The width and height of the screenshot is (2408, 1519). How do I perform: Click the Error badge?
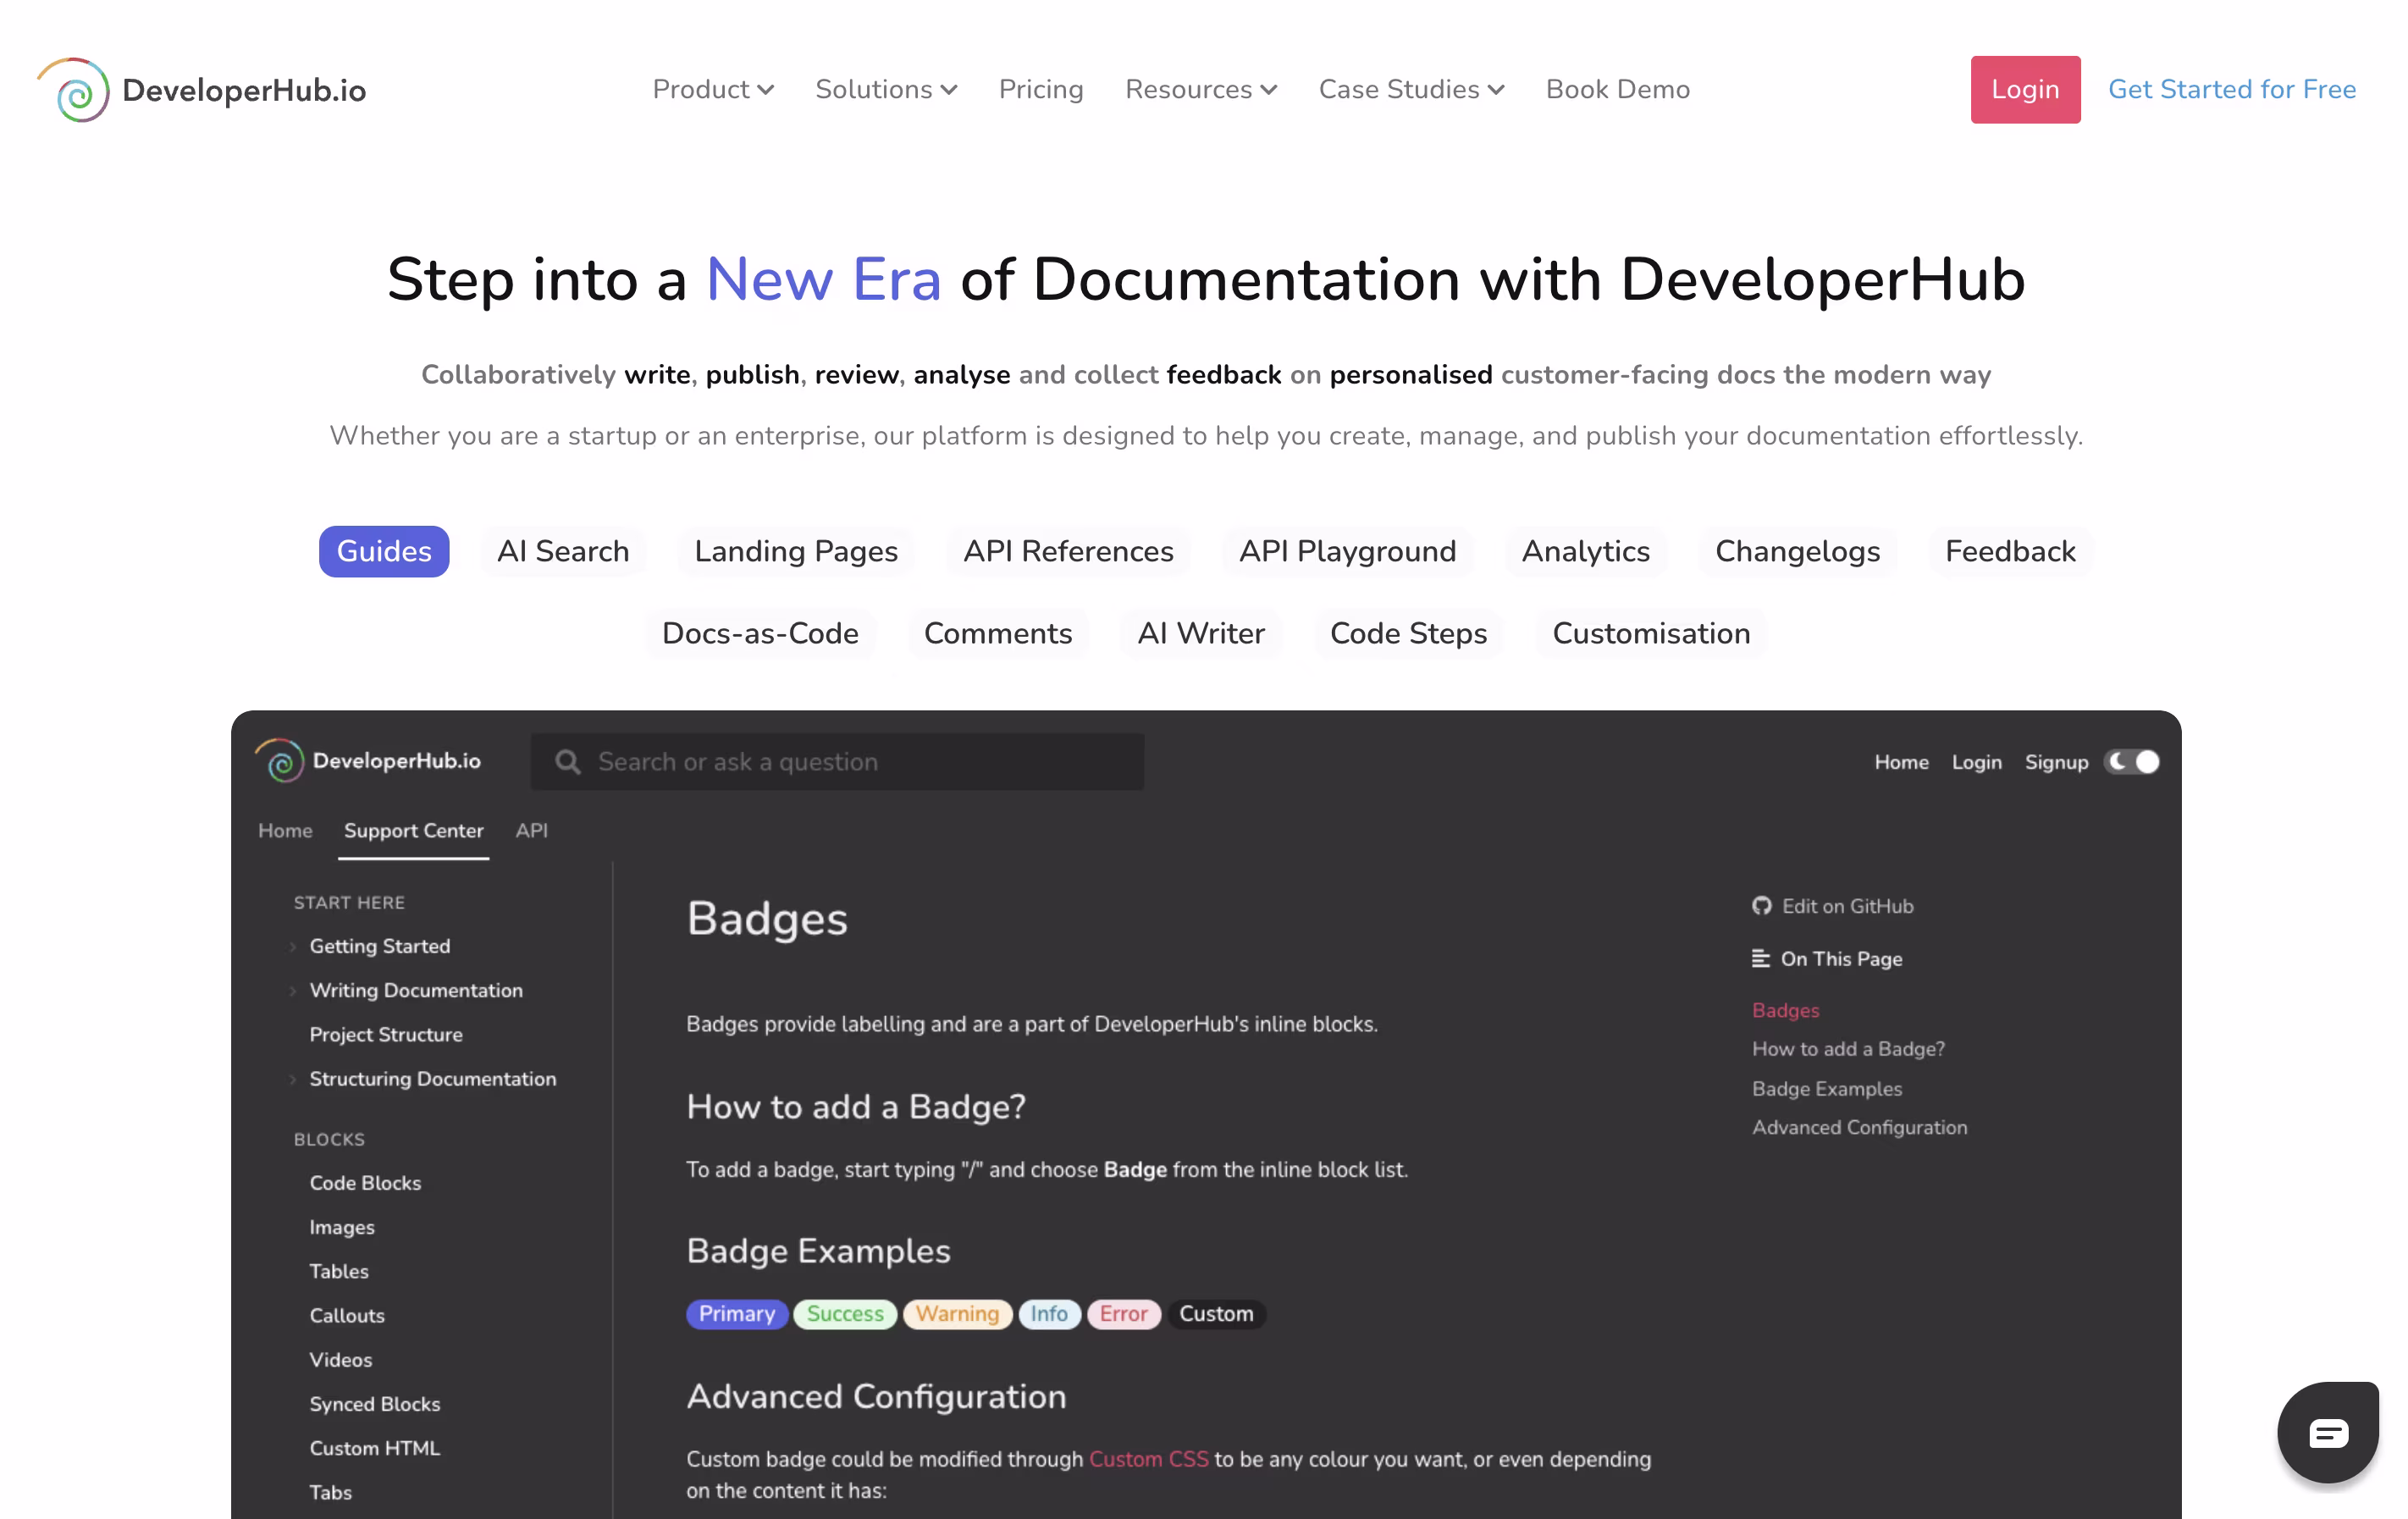[1123, 1314]
